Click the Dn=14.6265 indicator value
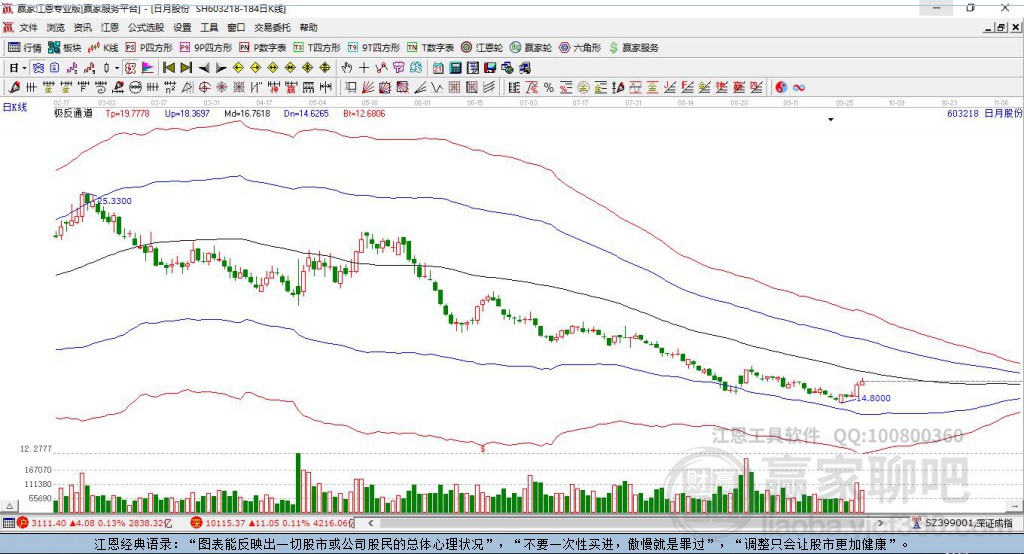 (306, 114)
